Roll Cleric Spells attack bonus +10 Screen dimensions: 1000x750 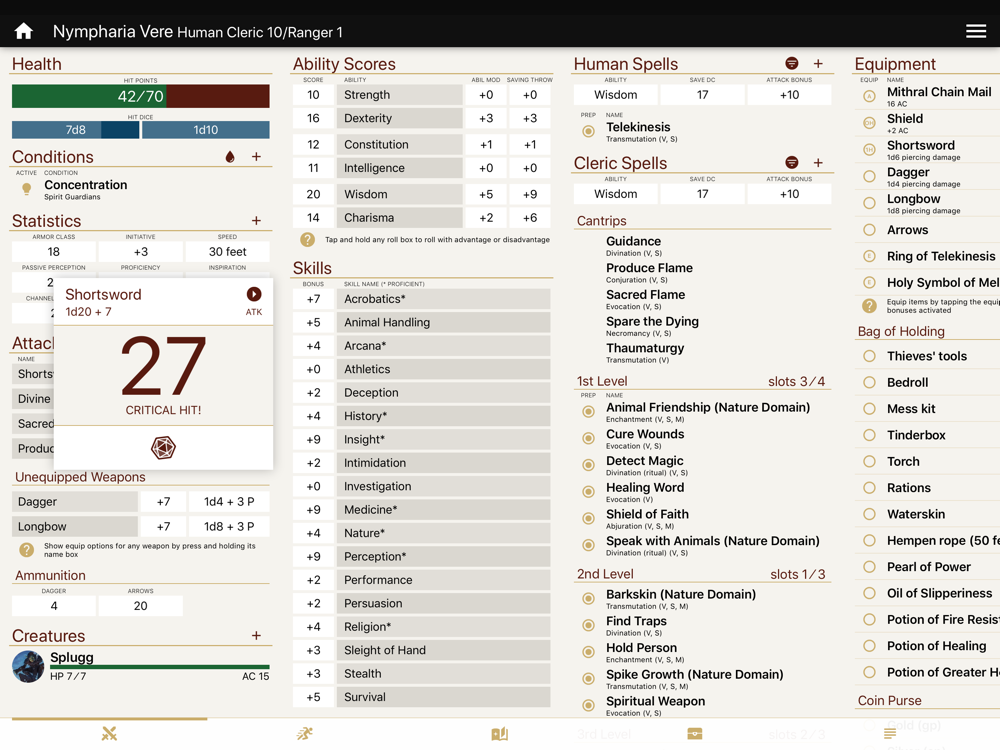pyautogui.click(x=790, y=194)
